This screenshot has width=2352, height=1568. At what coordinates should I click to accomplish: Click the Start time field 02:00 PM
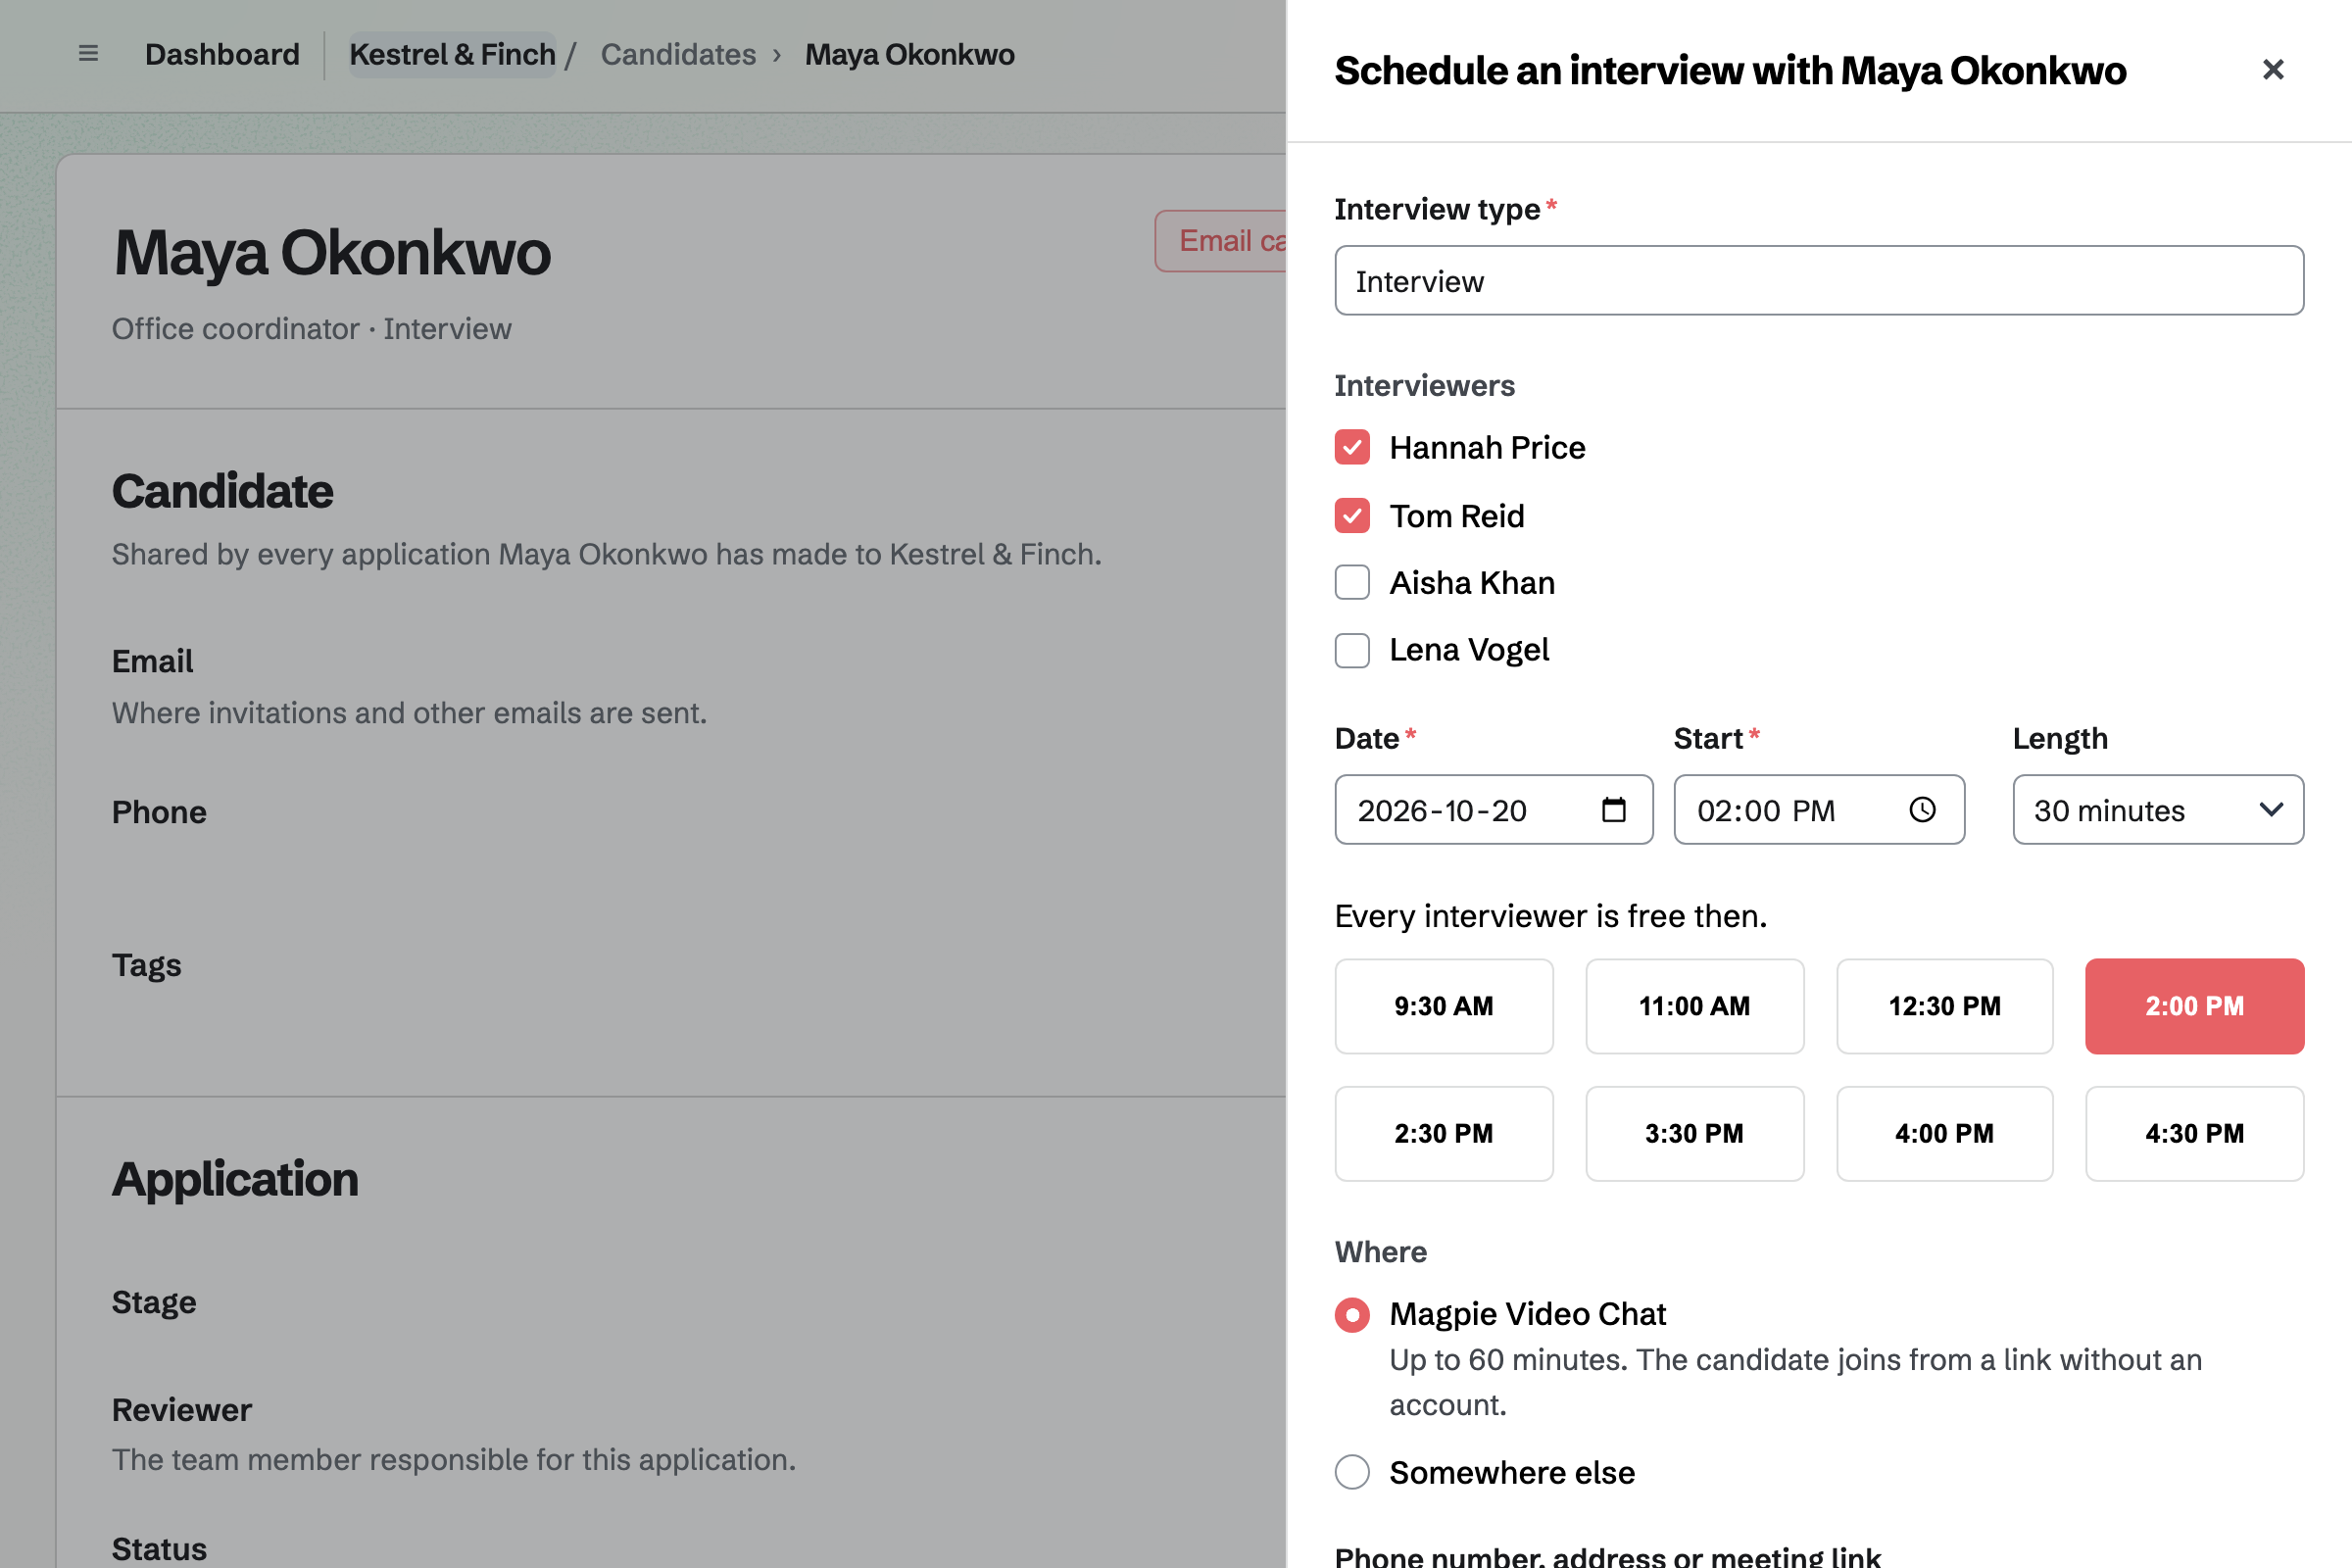(1819, 810)
